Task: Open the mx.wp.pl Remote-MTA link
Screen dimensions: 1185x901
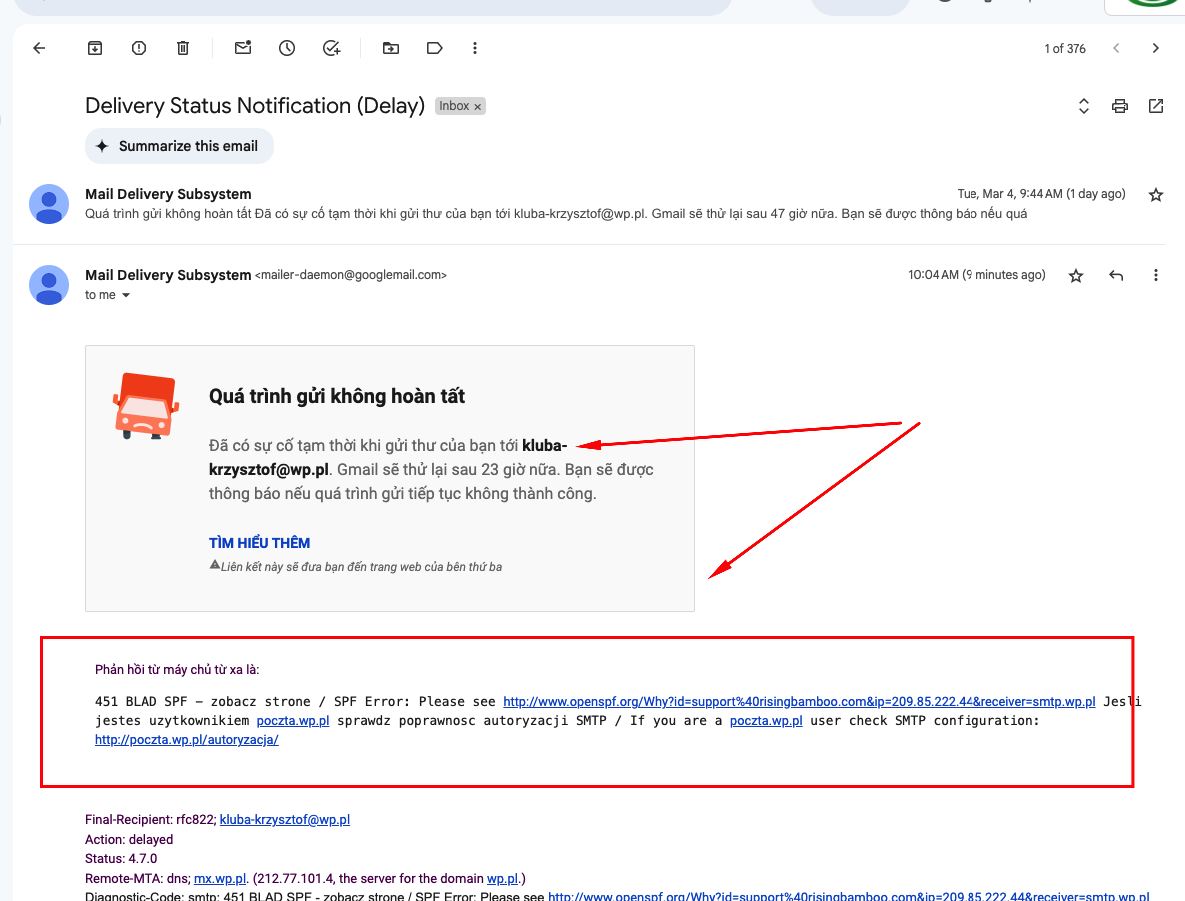Action: [220, 878]
